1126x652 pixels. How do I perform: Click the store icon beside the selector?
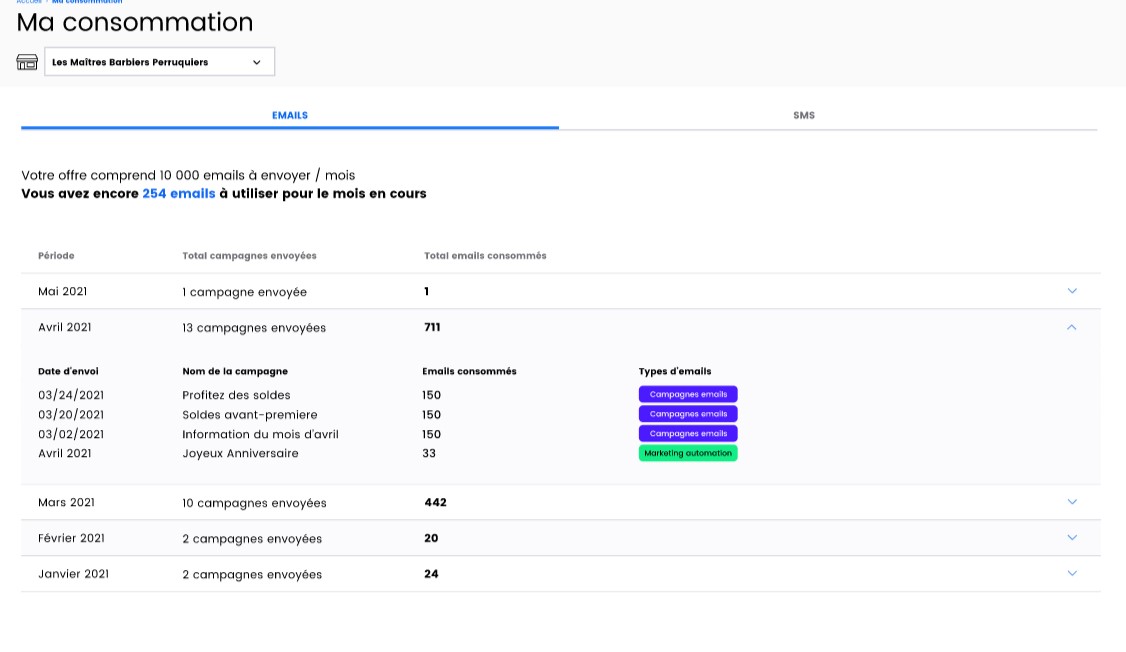[27, 62]
